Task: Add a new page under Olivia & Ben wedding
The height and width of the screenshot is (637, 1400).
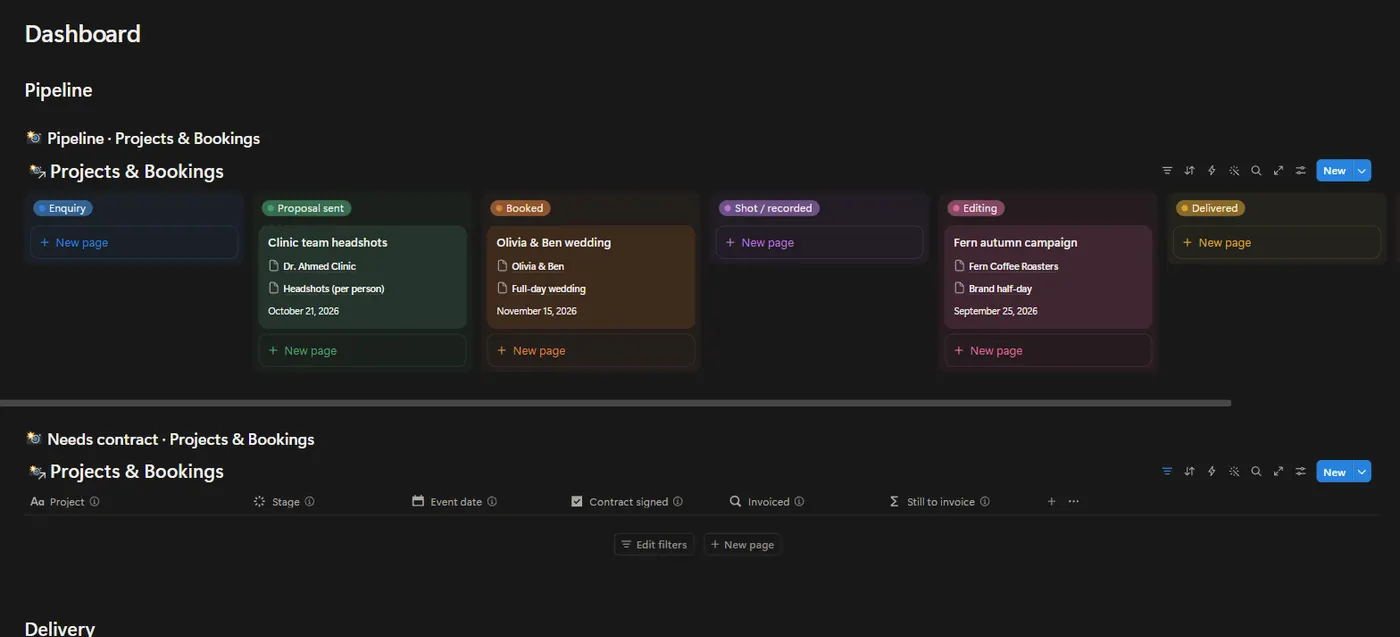Action: coord(591,350)
